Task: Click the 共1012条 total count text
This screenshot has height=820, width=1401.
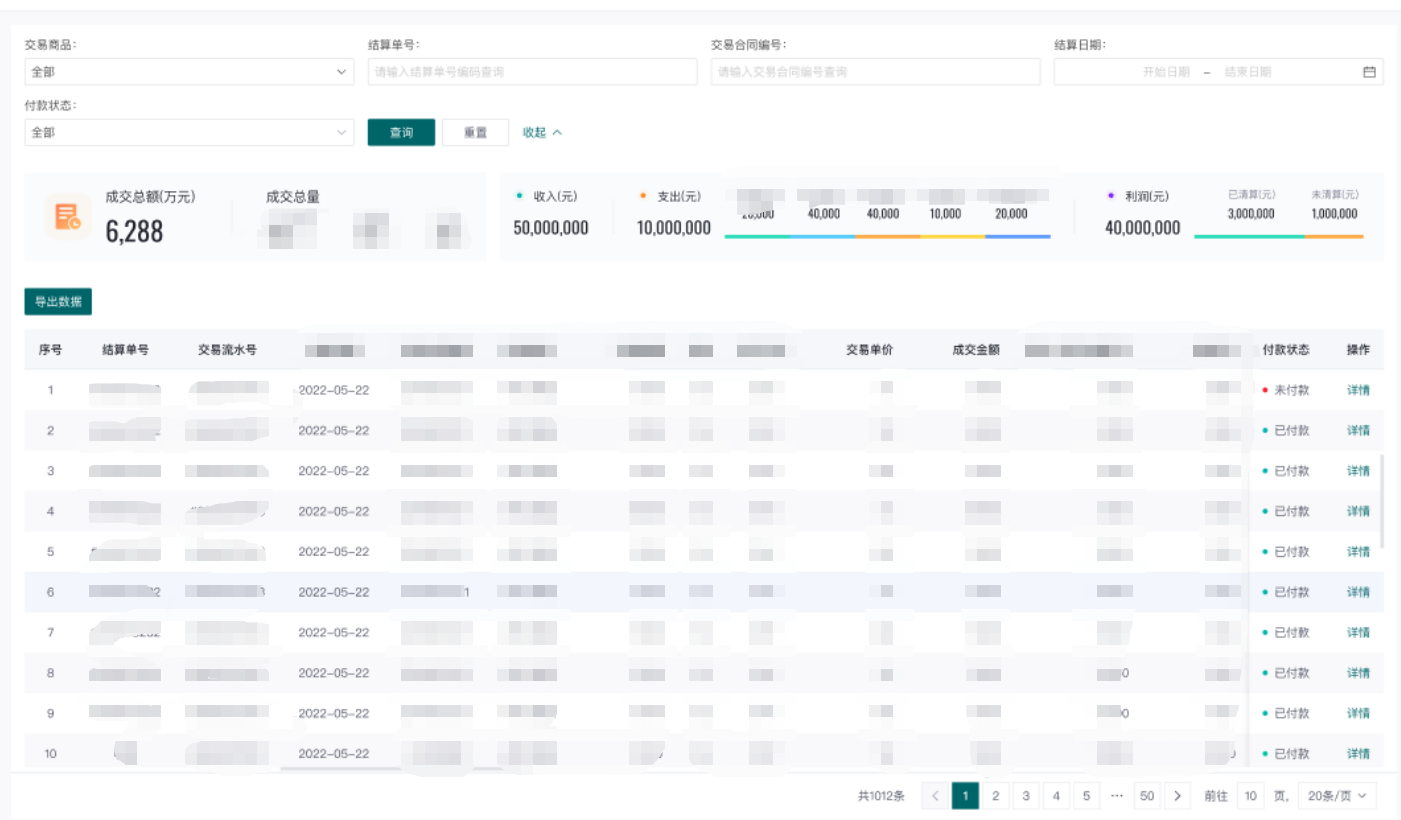Action: [x=881, y=796]
